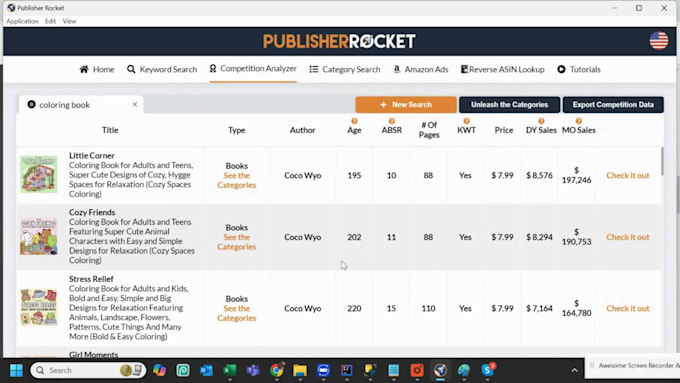Click the Age column help icon
Image resolution: width=680 pixels, height=383 pixels.
(x=354, y=121)
